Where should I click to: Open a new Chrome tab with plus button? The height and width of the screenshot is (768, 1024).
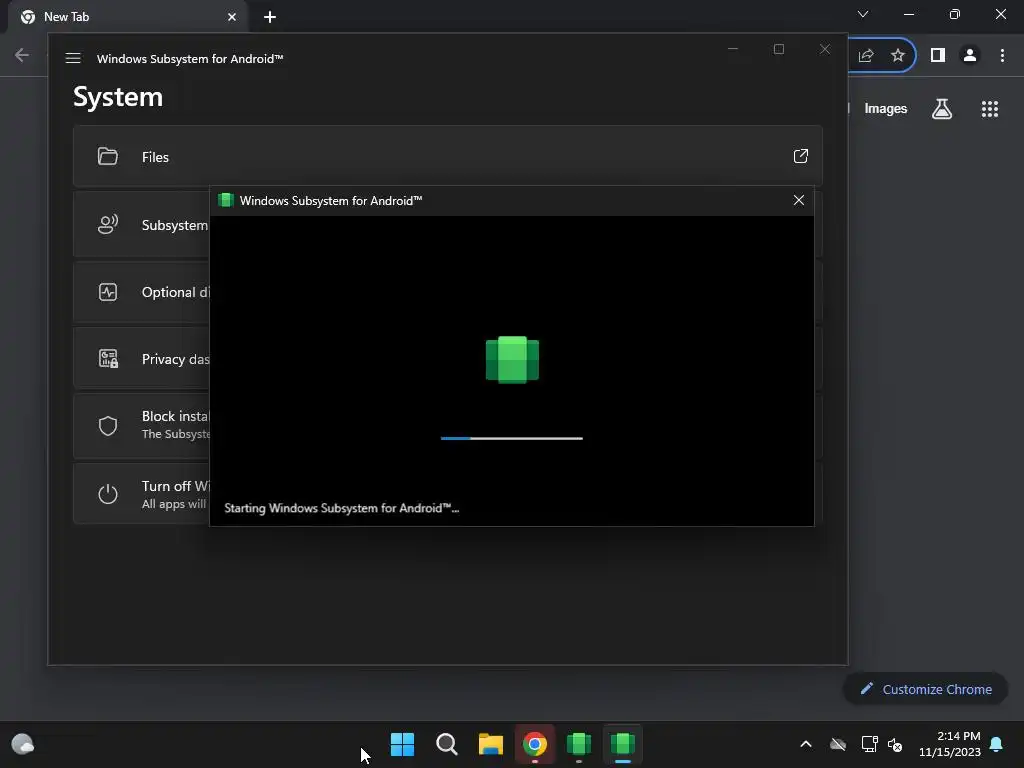[x=270, y=17]
